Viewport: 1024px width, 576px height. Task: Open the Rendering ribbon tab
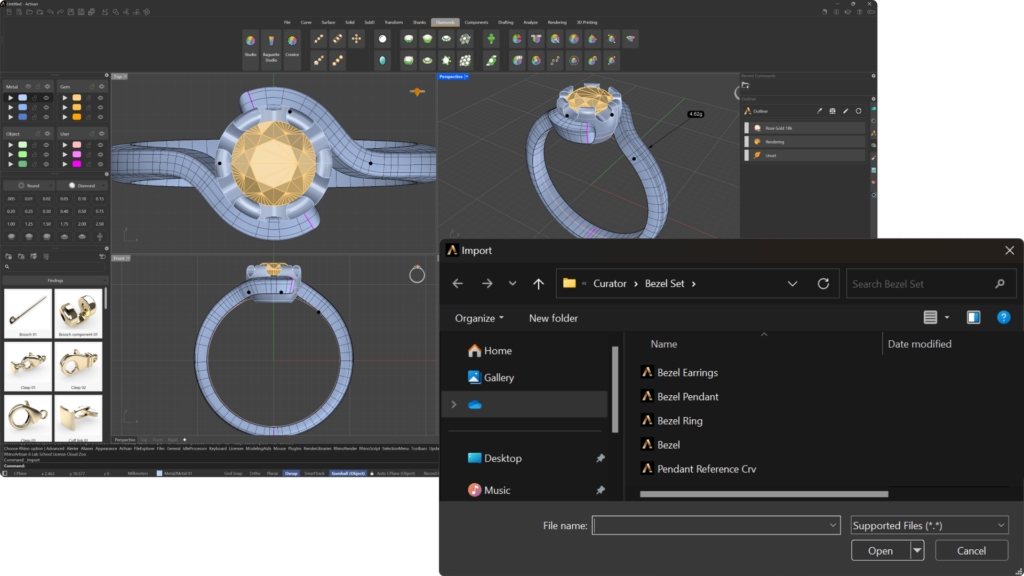pos(557,21)
